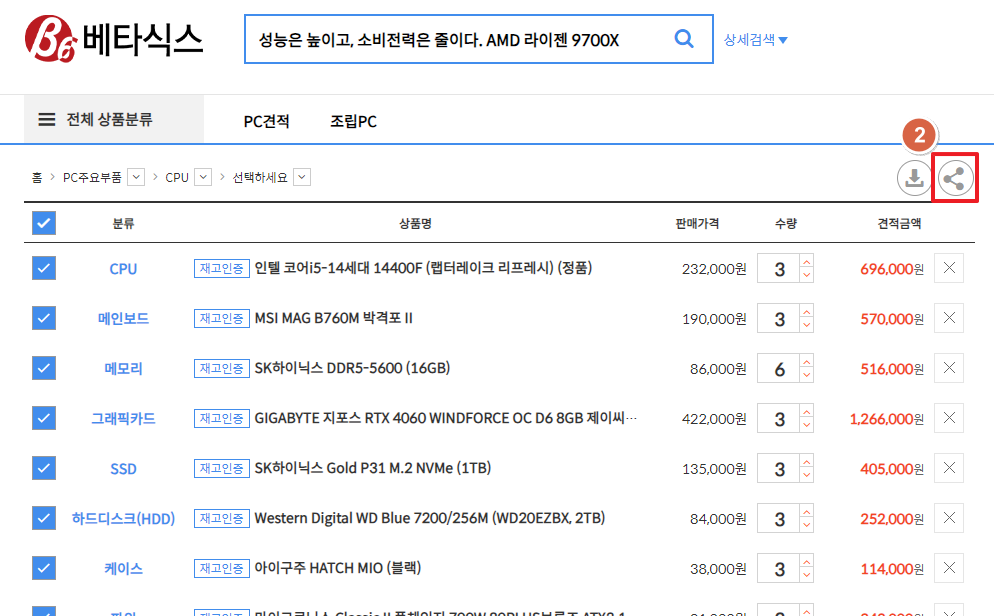
Task: Click the 재고인증 badge on CPU row
Action: (221, 269)
